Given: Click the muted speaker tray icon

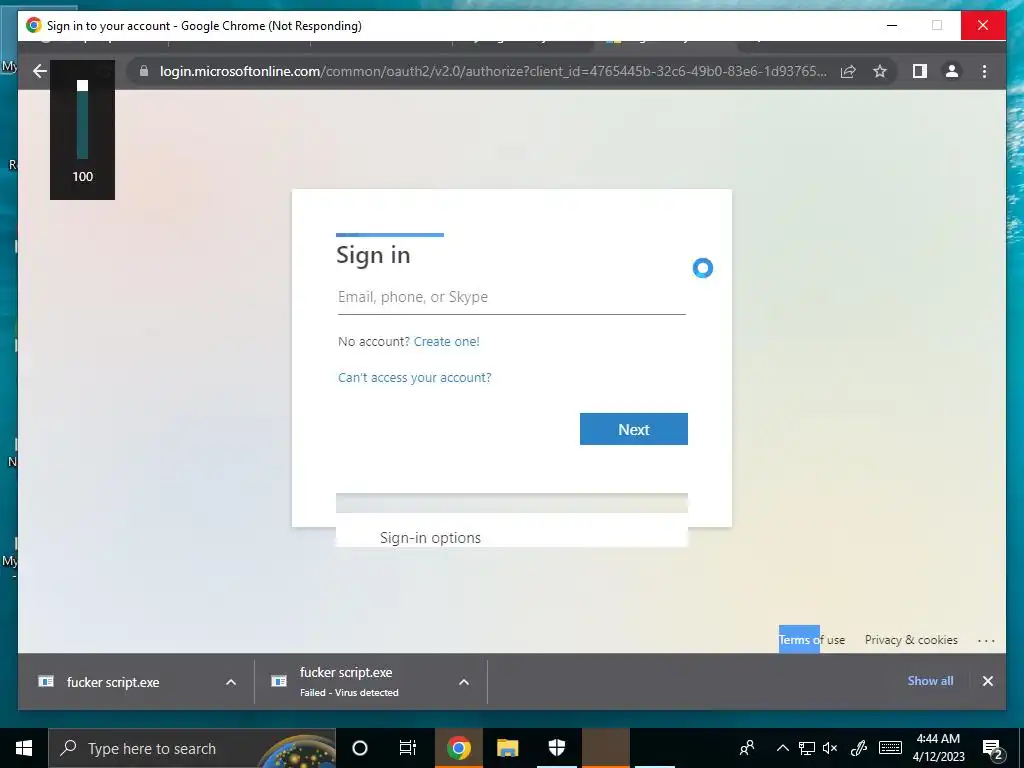Looking at the screenshot, I should pyautogui.click(x=830, y=748).
